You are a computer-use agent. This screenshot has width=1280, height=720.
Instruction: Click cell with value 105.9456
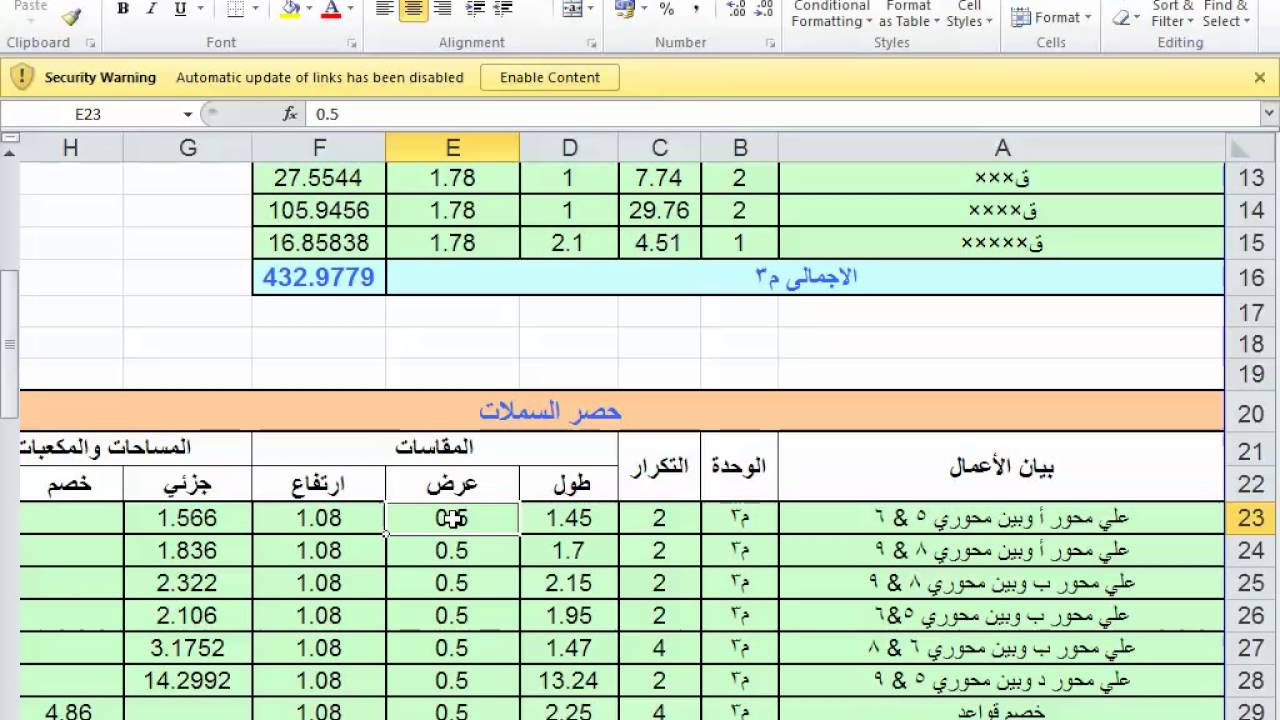[319, 211]
